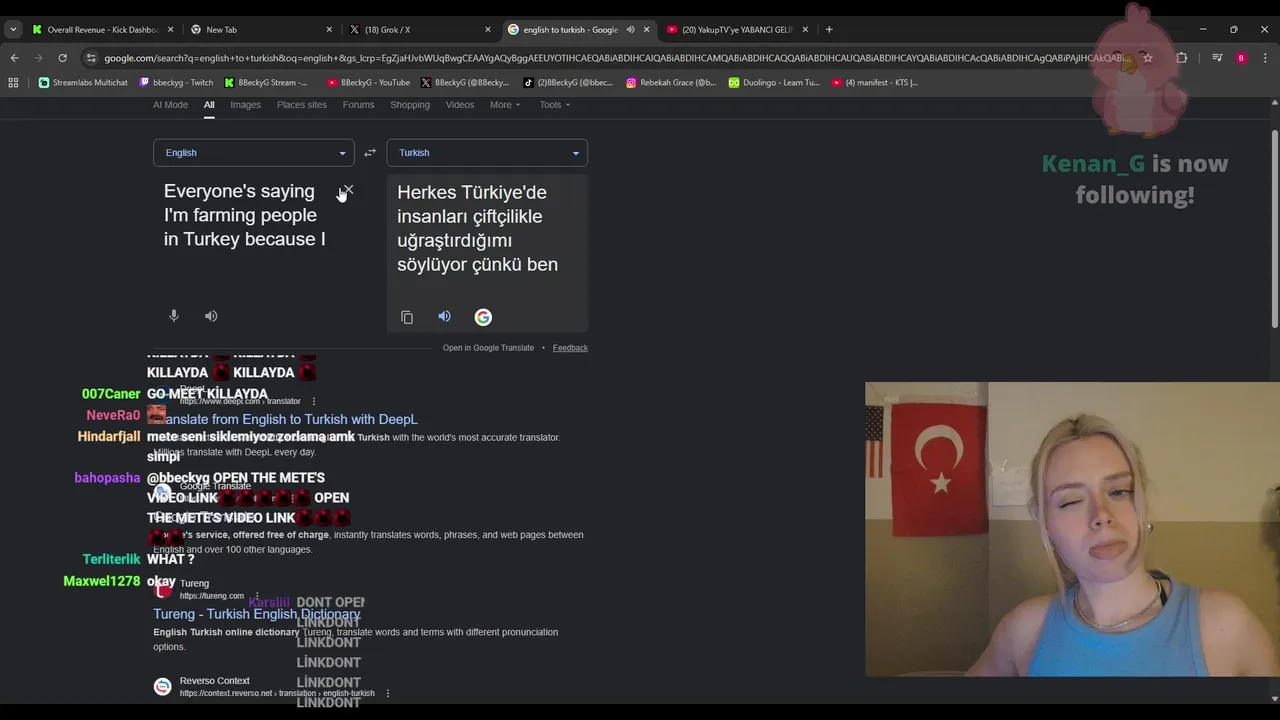This screenshot has height=720, width=1280.
Task: Open the Tureng Turkish English Dictionary result
Action: [257, 614]
